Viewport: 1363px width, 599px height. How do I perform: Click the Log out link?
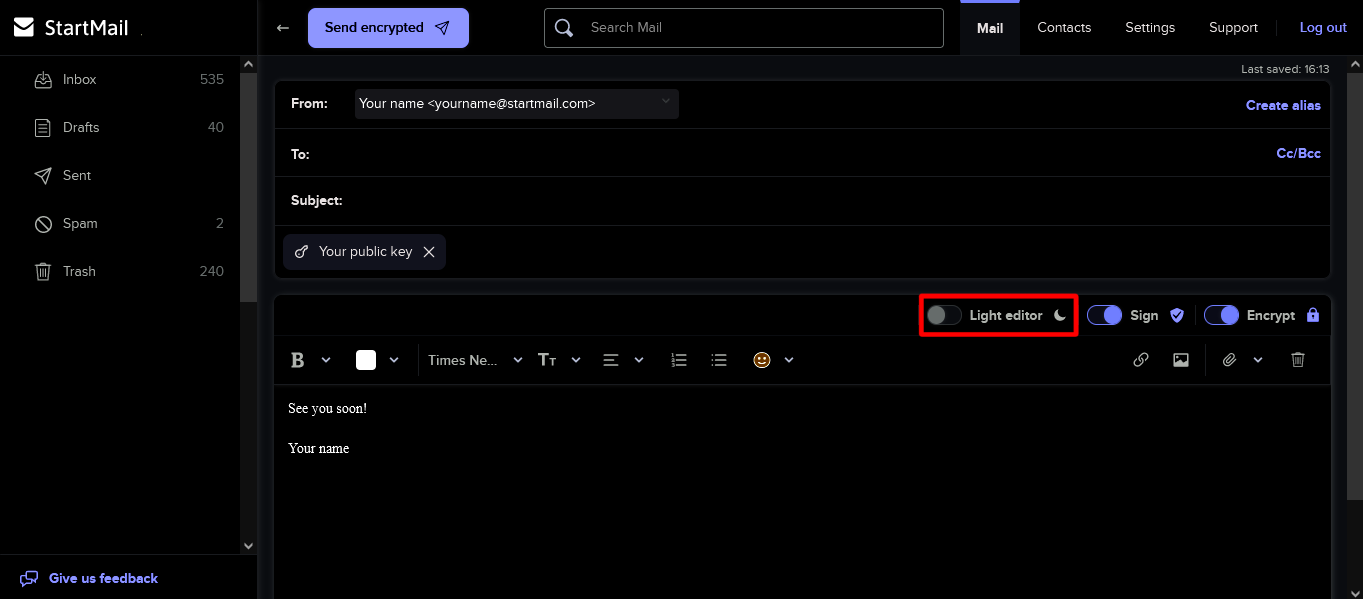(x=1323, y=28)
